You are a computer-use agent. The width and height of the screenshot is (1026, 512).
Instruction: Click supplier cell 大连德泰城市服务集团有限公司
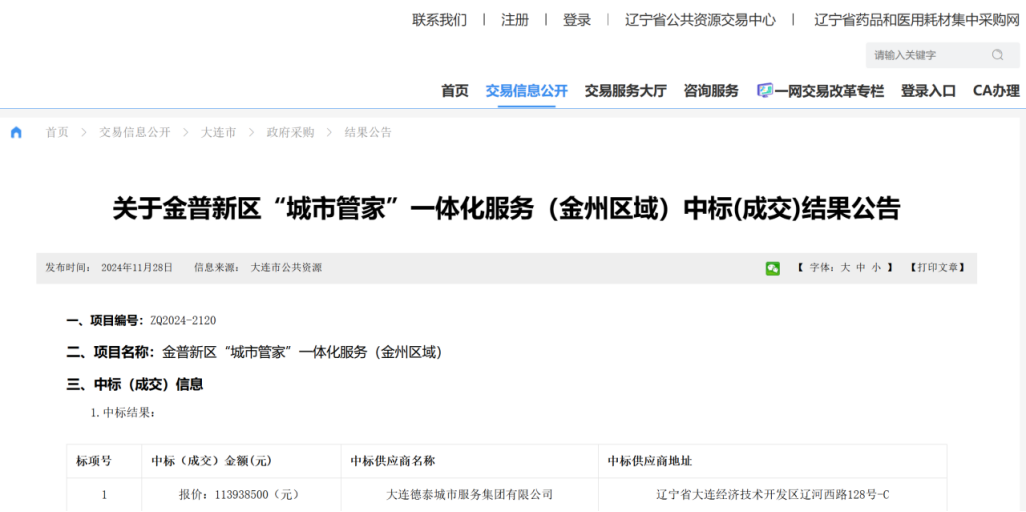pos(470,494)
